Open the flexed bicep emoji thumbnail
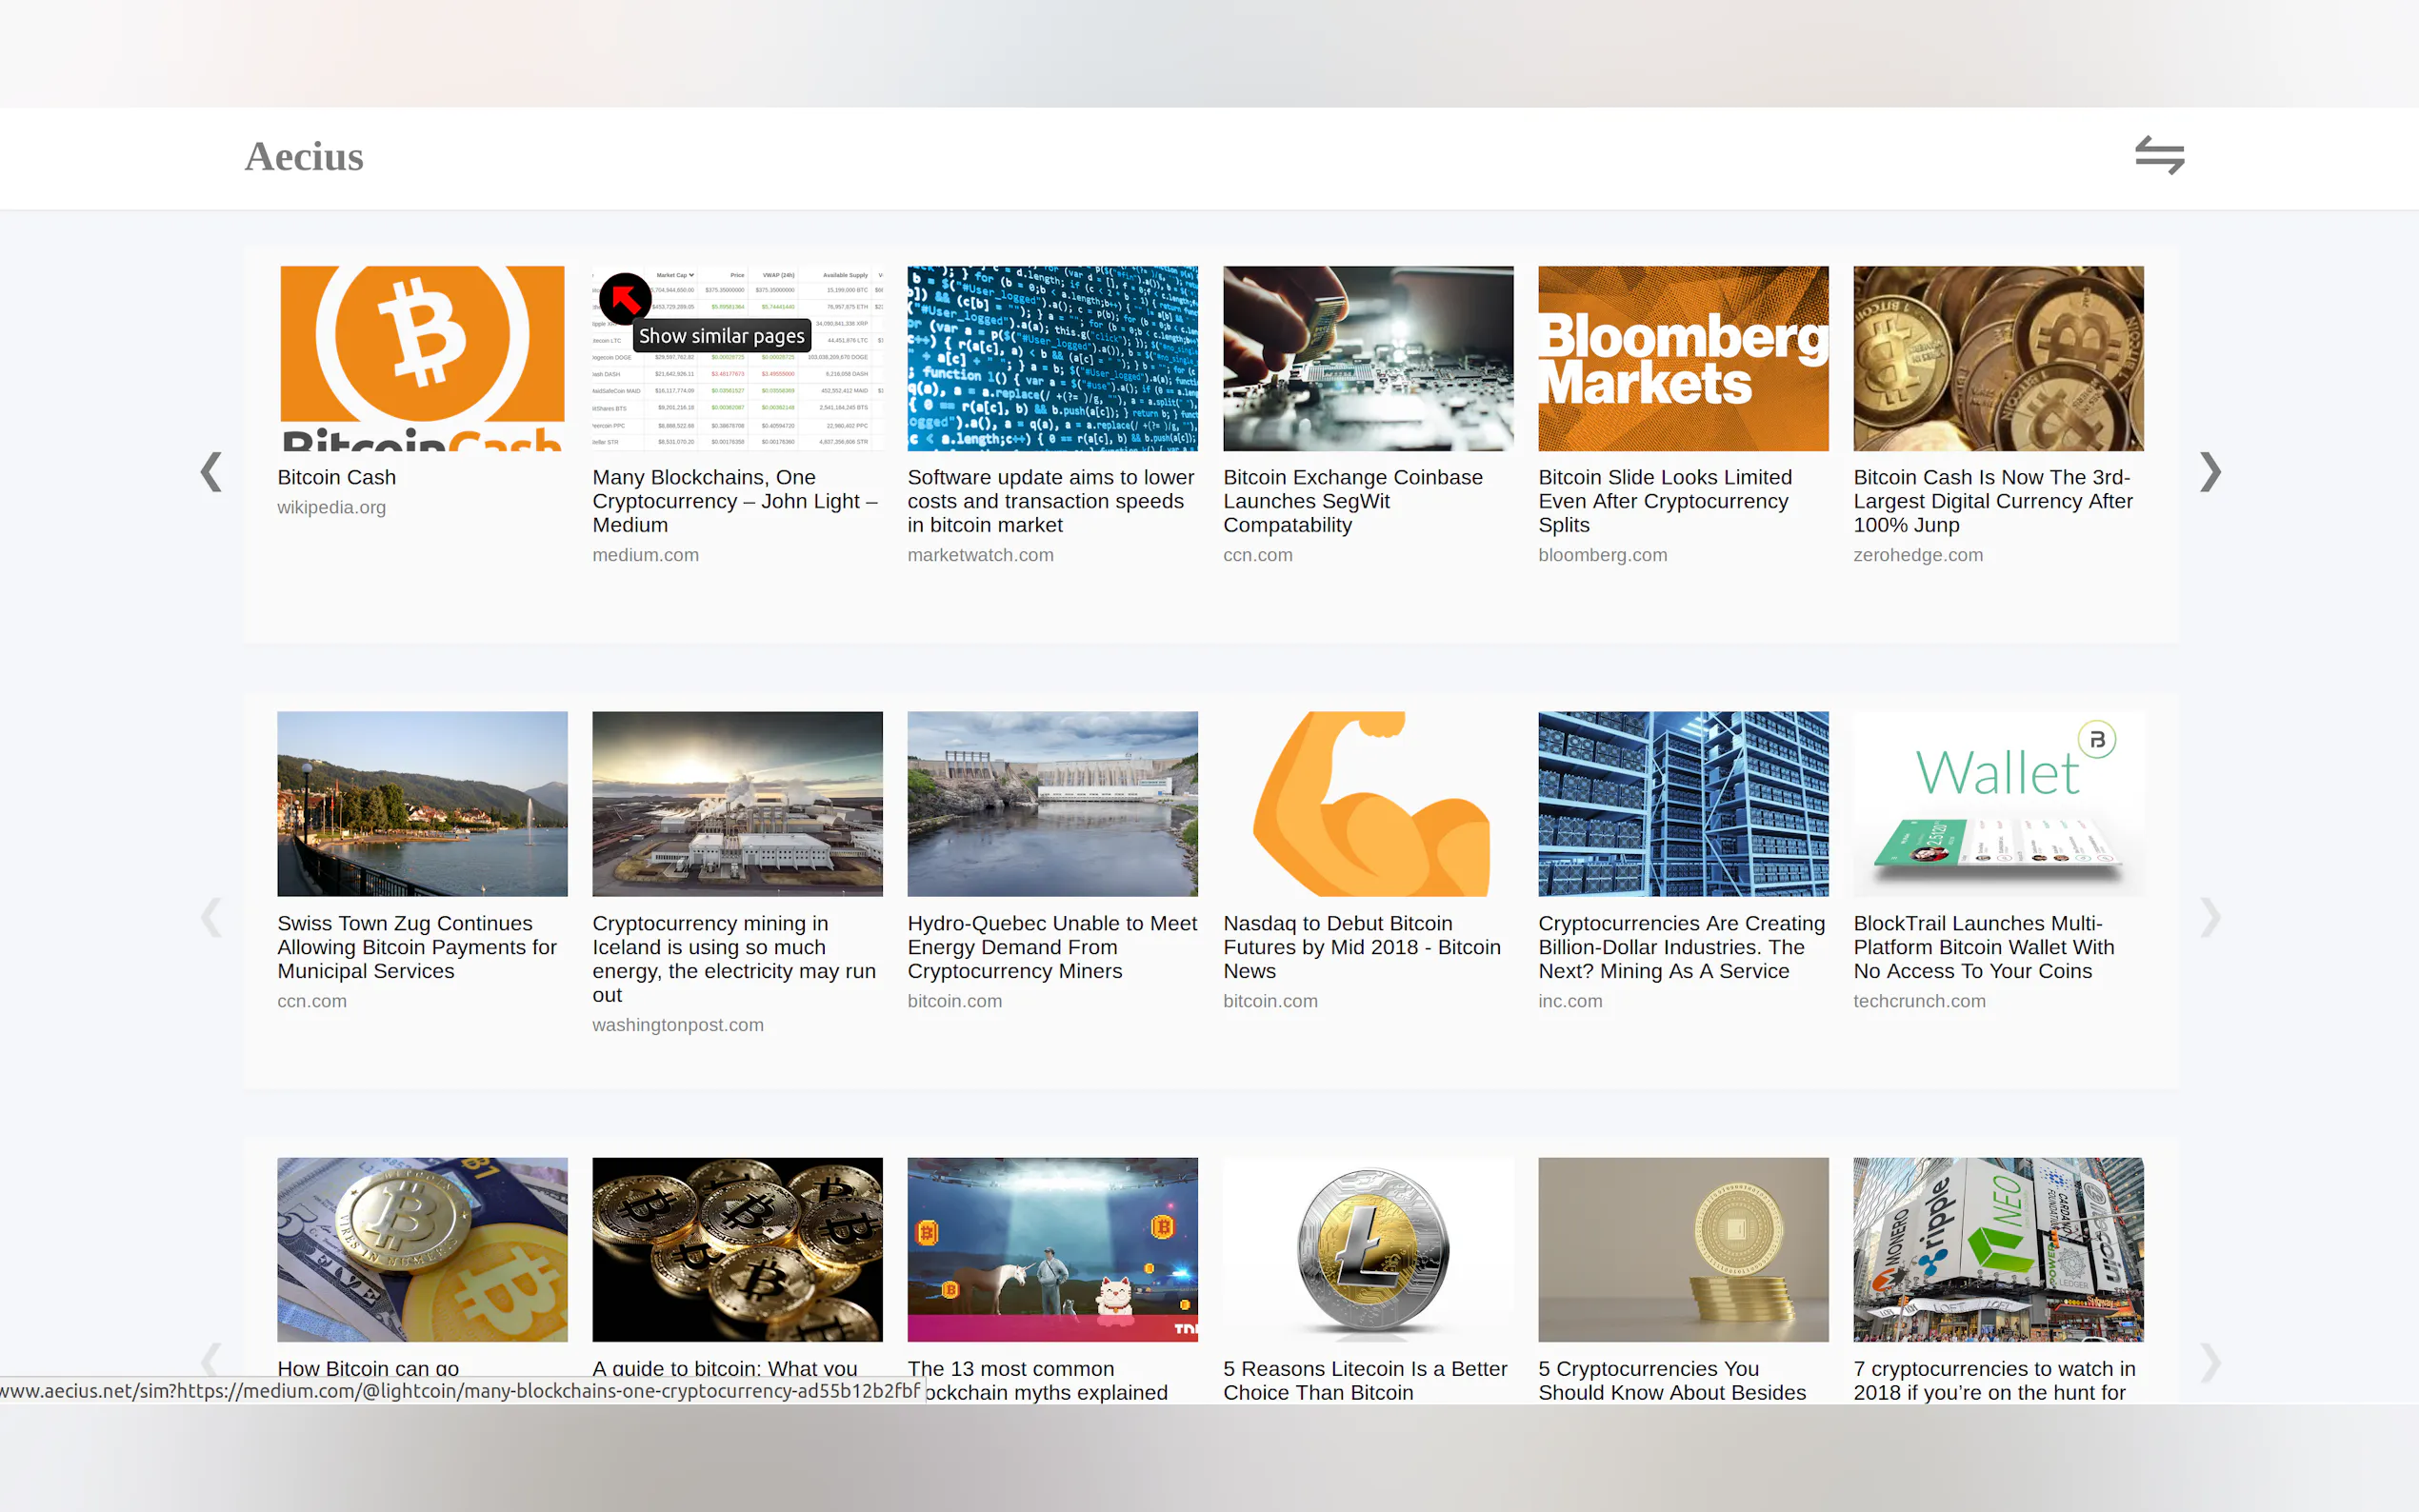The width and height of the screenshot is (2419, 1512). tap(1368, 804)
